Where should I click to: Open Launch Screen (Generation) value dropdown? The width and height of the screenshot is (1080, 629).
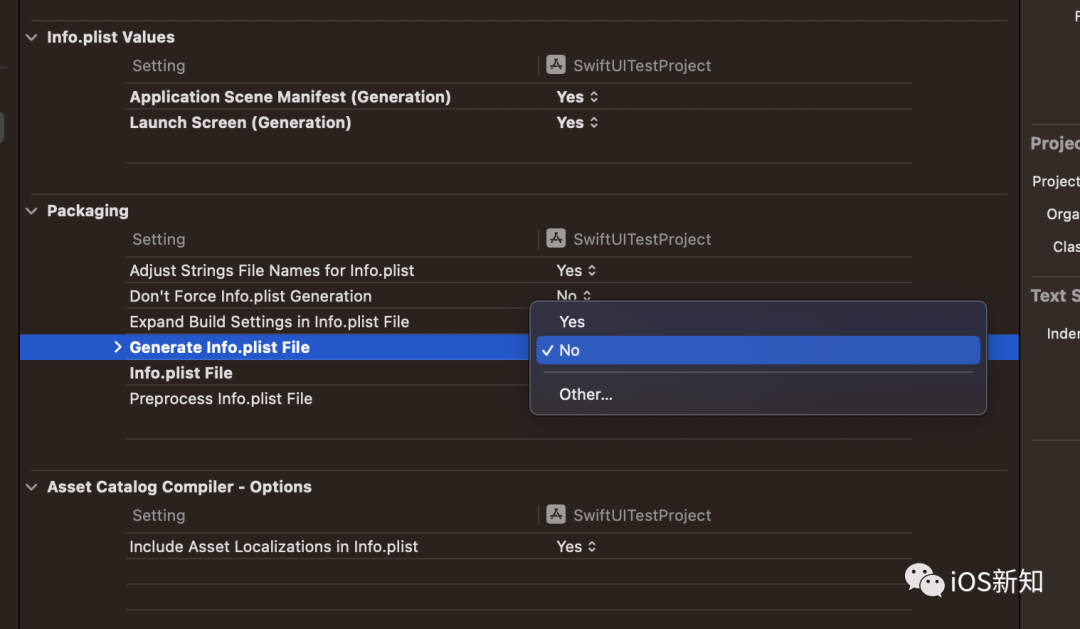coord(577,123)
